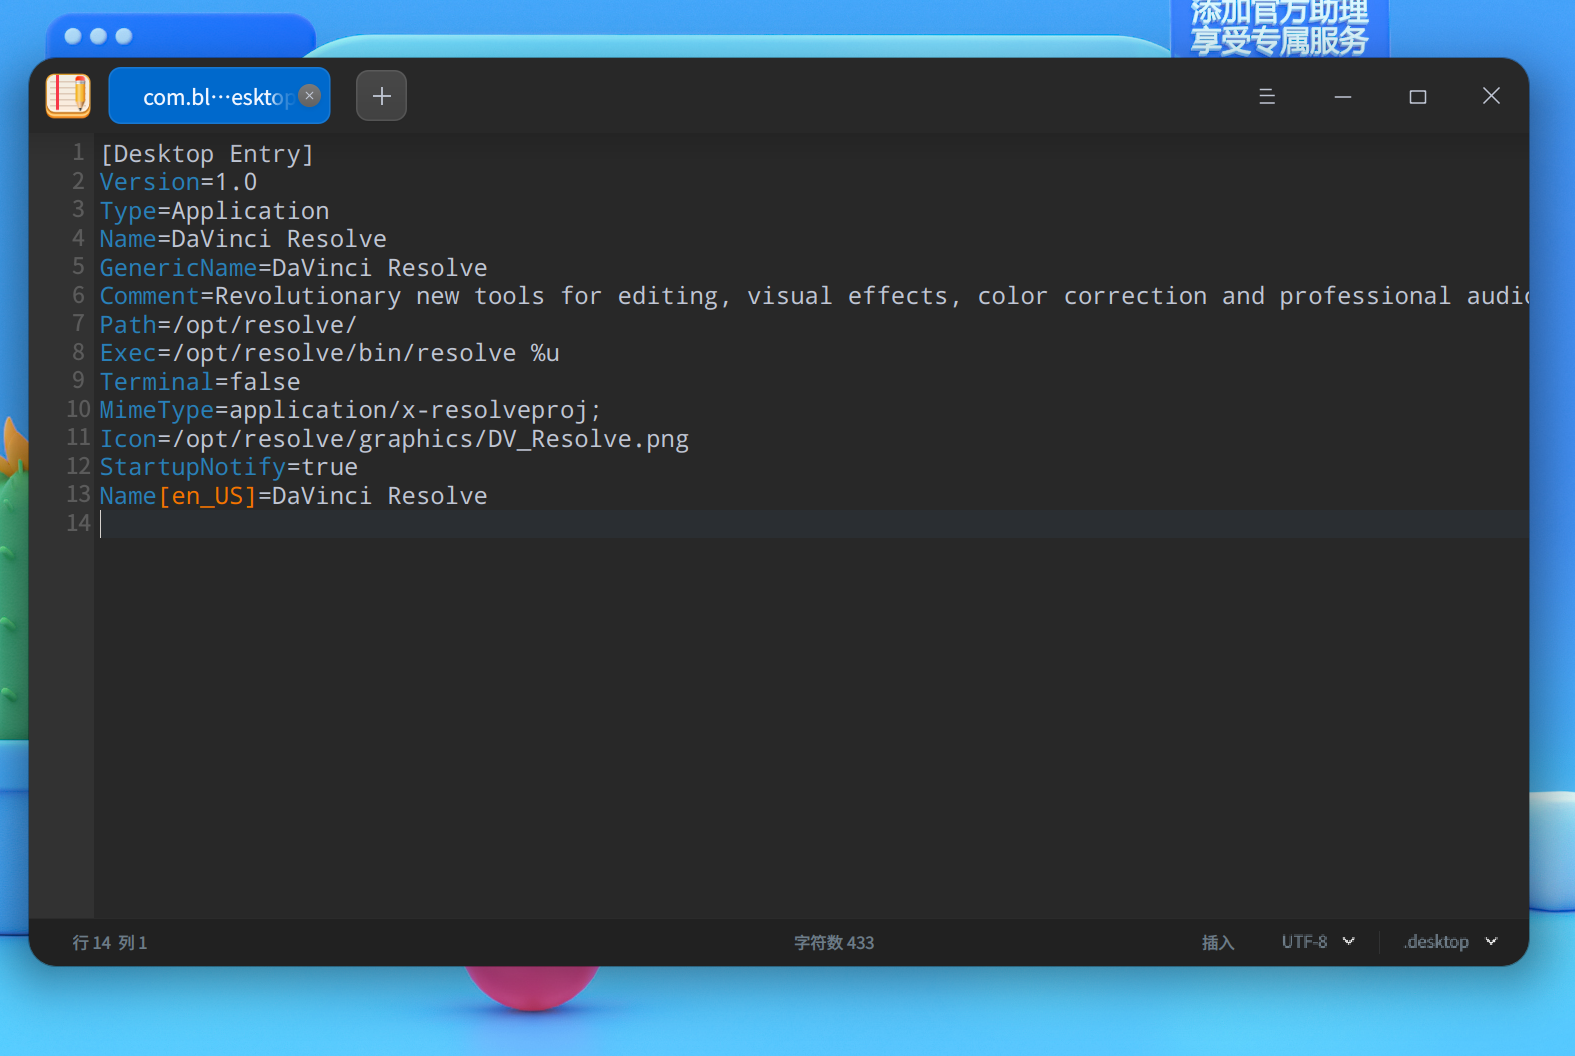Click line number 7 in the gutter
The height and width of the screenshot is (1056, 1575).
pos(78,324)
